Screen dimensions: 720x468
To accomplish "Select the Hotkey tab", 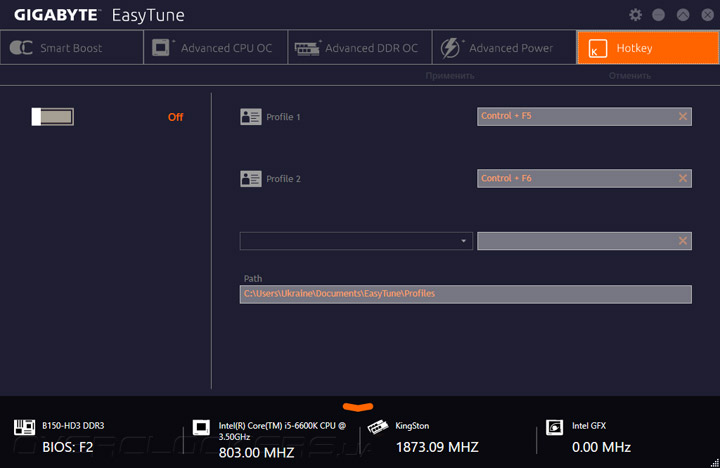I will 648,48.
